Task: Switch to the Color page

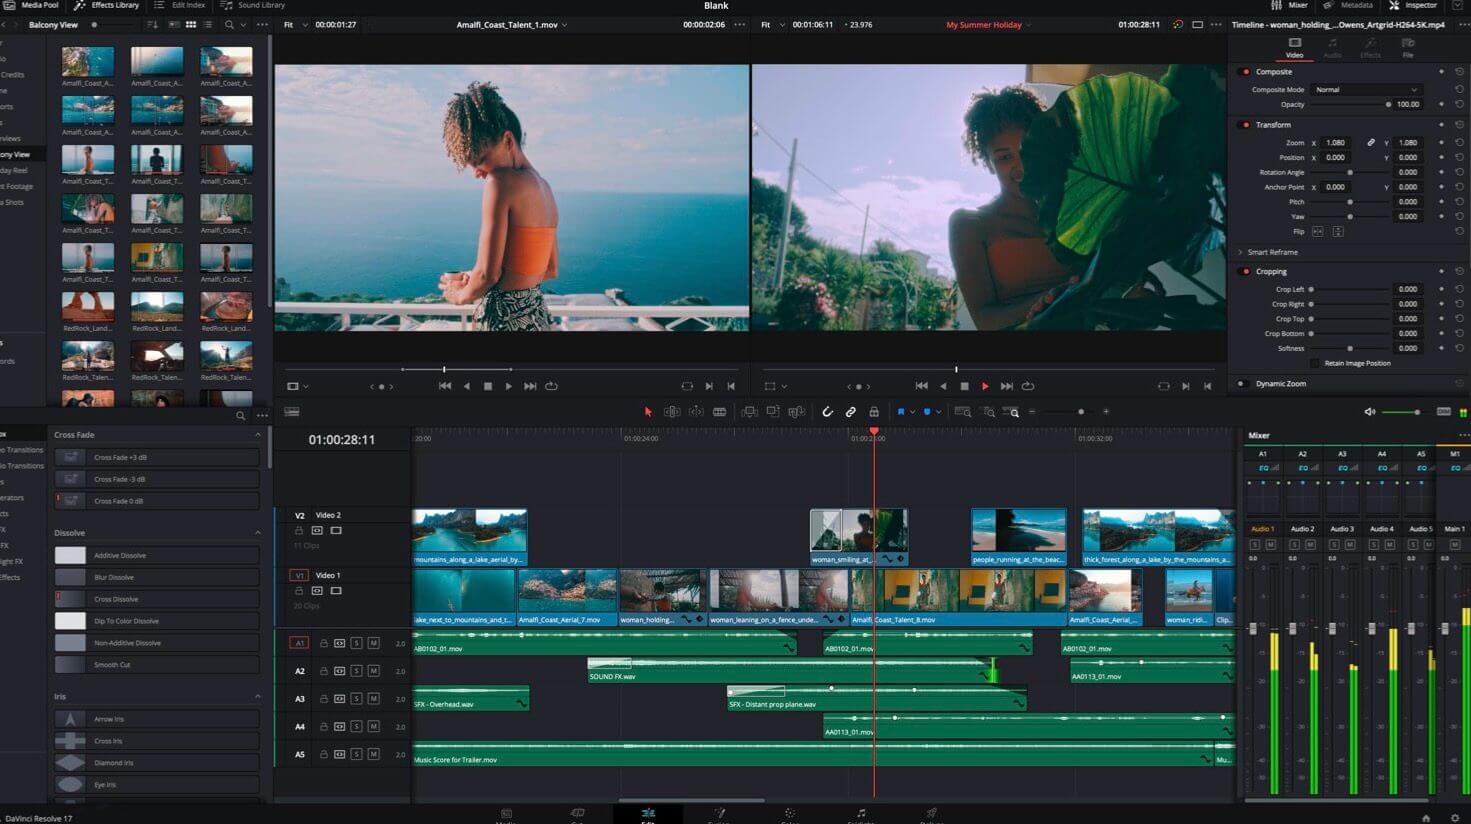Action: [x=789, y=814]
